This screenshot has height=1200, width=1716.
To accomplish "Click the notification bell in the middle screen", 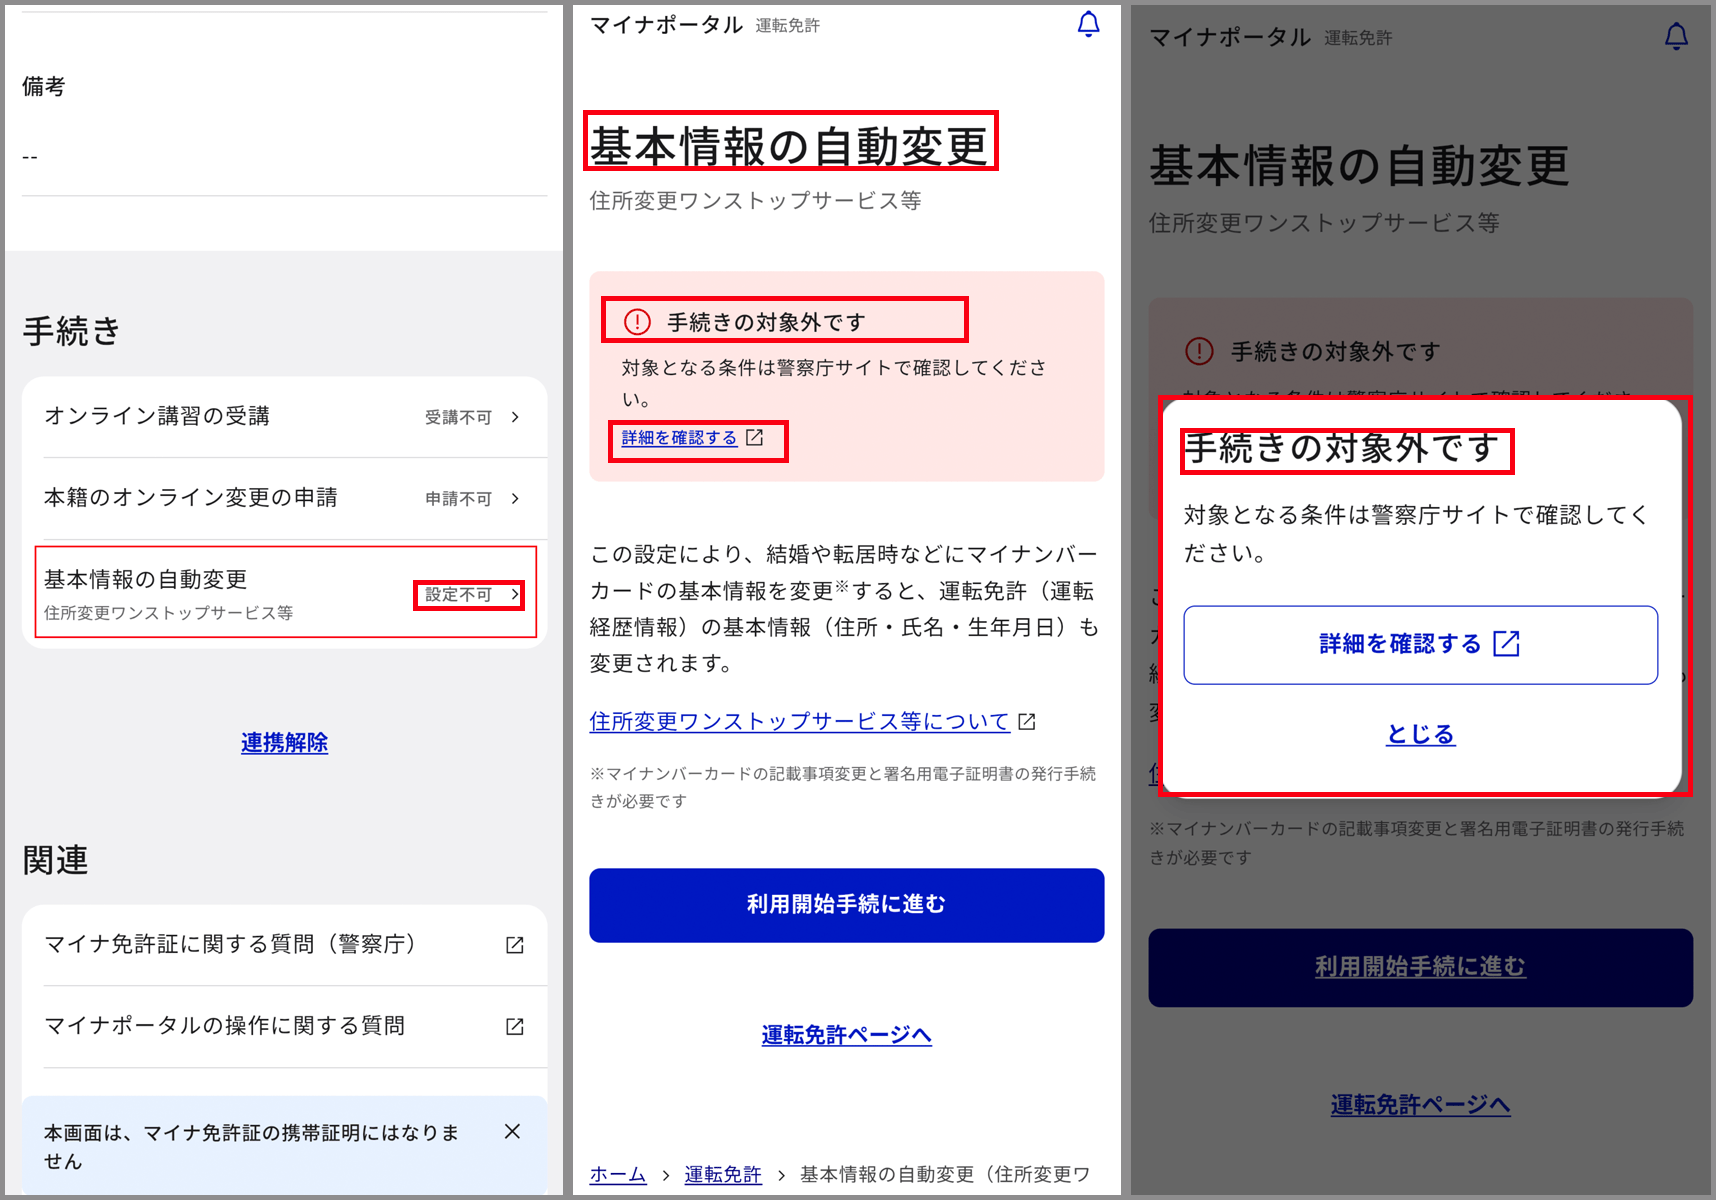I will pos(1088,24).
